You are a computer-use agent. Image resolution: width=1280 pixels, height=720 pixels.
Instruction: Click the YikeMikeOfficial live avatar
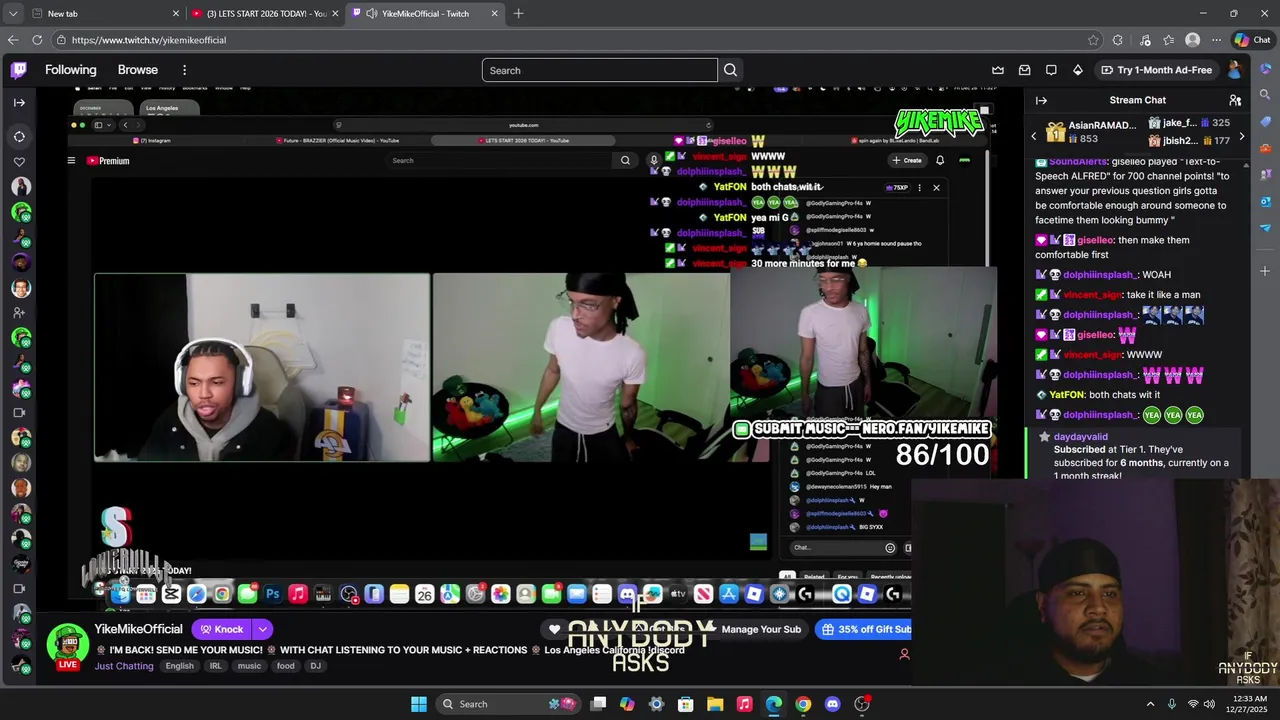click(x=67, y=645)
